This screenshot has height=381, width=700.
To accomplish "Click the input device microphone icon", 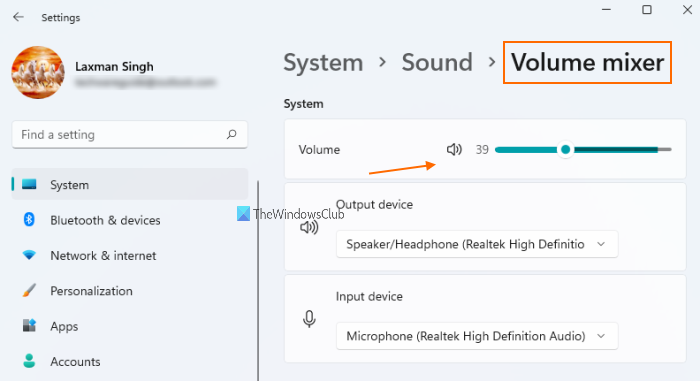I will tap(309, 319).
